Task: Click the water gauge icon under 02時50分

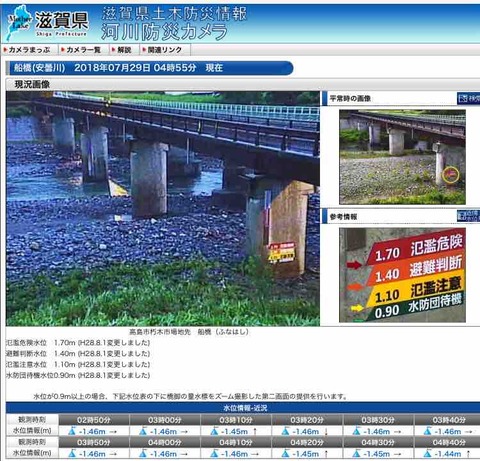Action: click(72, 431)
